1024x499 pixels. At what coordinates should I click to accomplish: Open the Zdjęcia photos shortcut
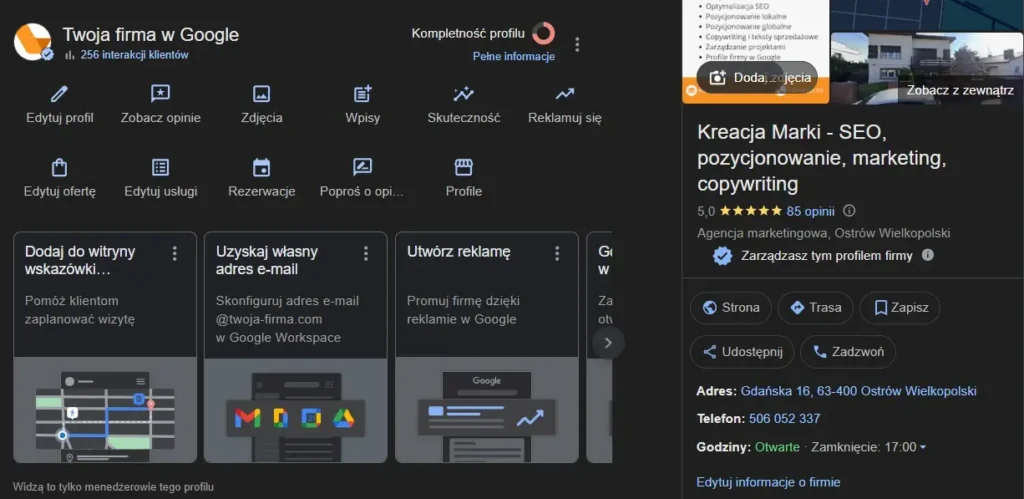261,105
